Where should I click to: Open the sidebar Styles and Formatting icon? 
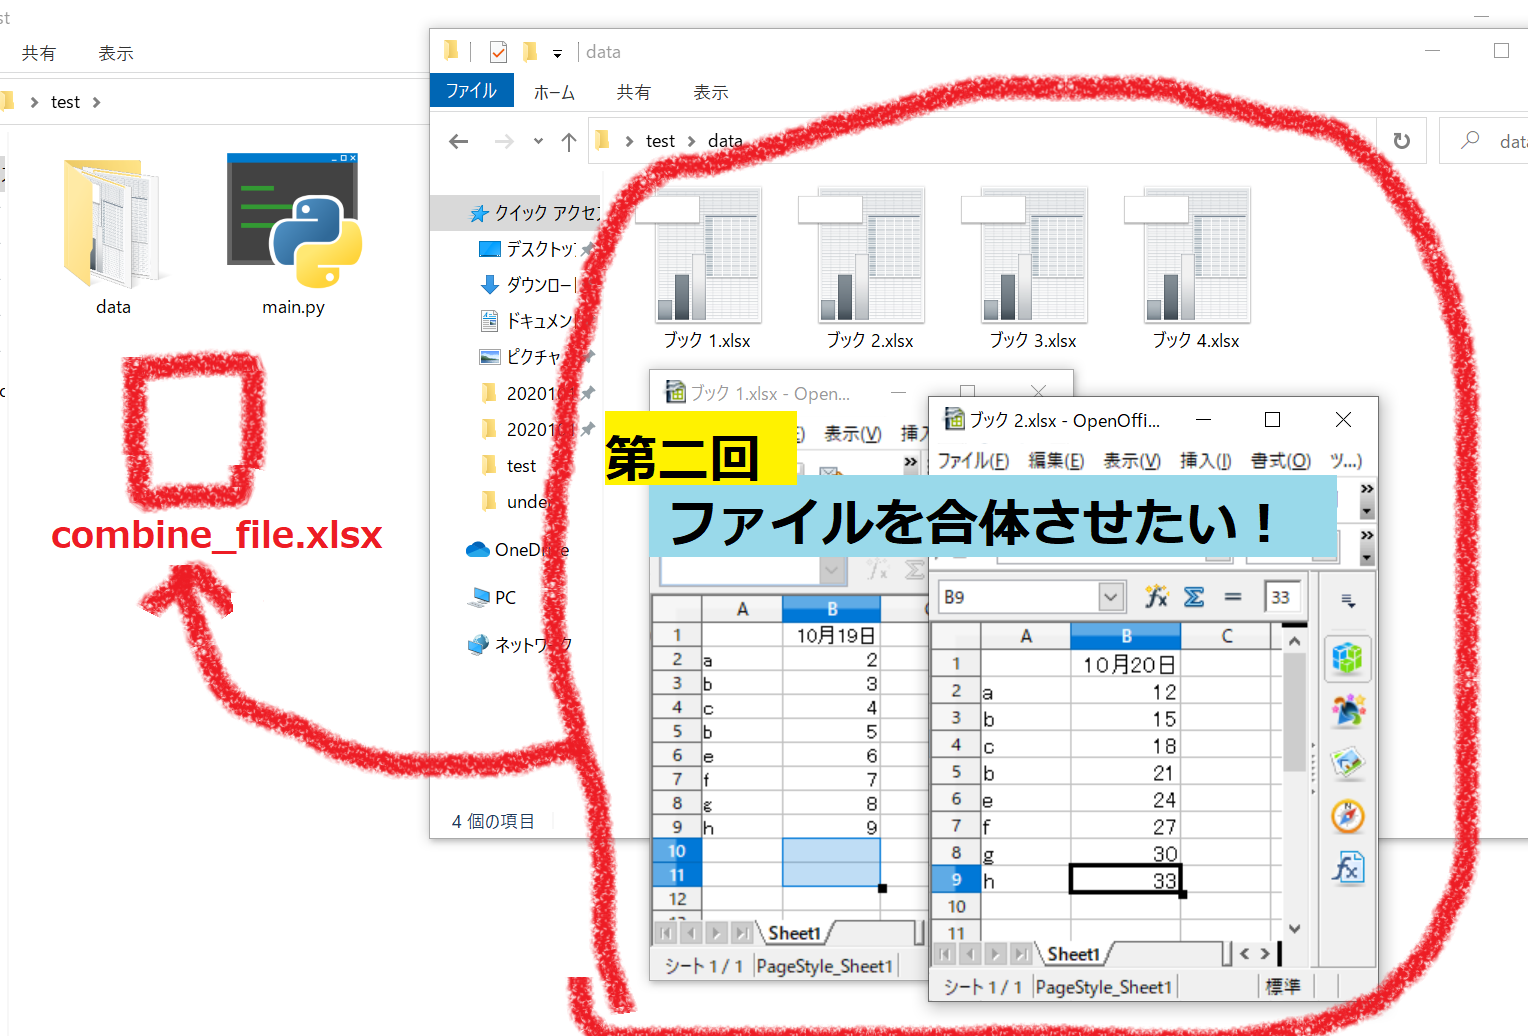(1347, 711)
